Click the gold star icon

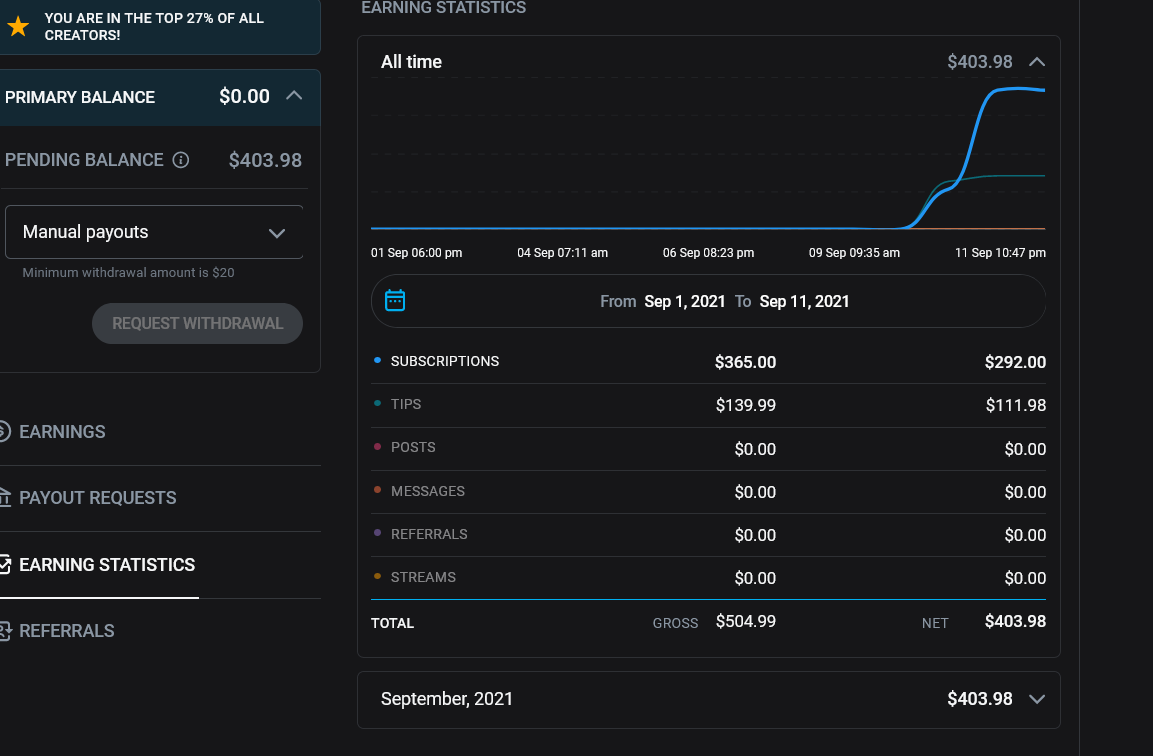(x=18, y=26)
